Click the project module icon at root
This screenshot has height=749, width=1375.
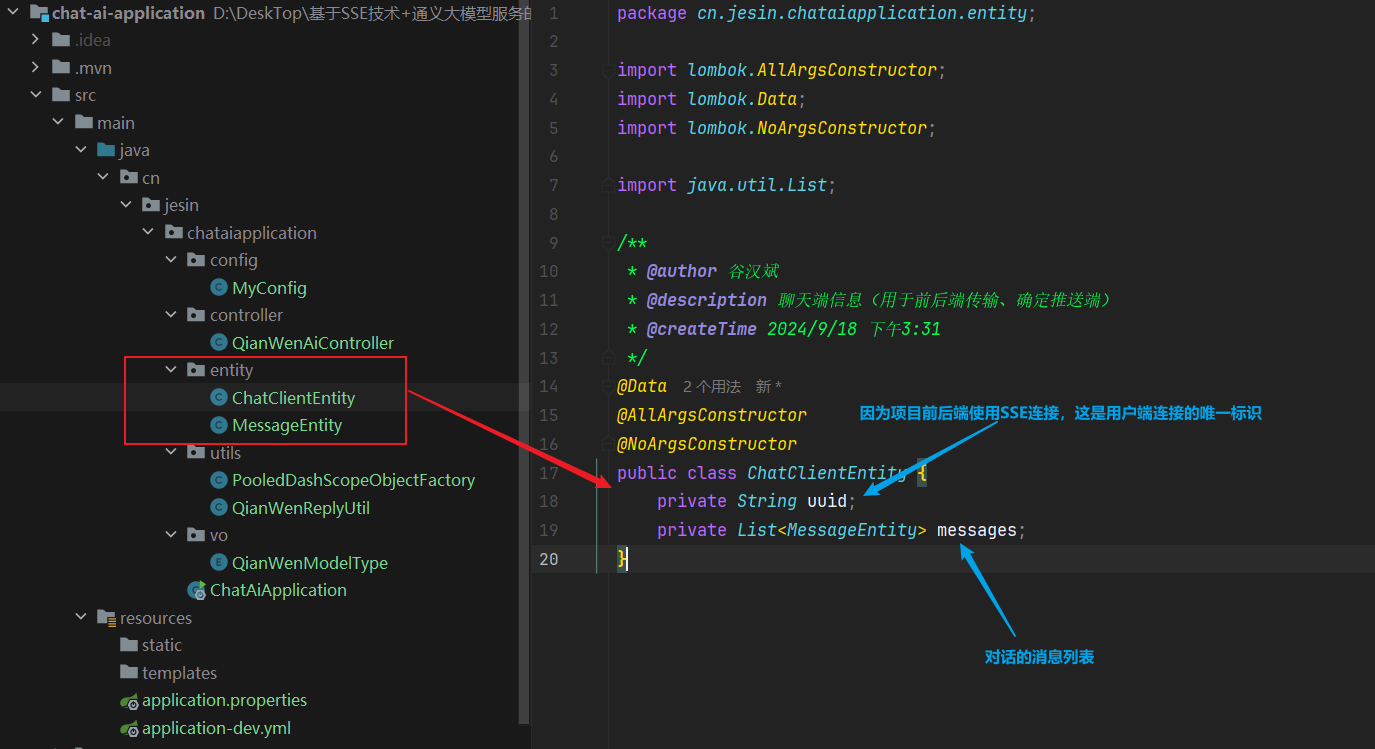(38, 13)
